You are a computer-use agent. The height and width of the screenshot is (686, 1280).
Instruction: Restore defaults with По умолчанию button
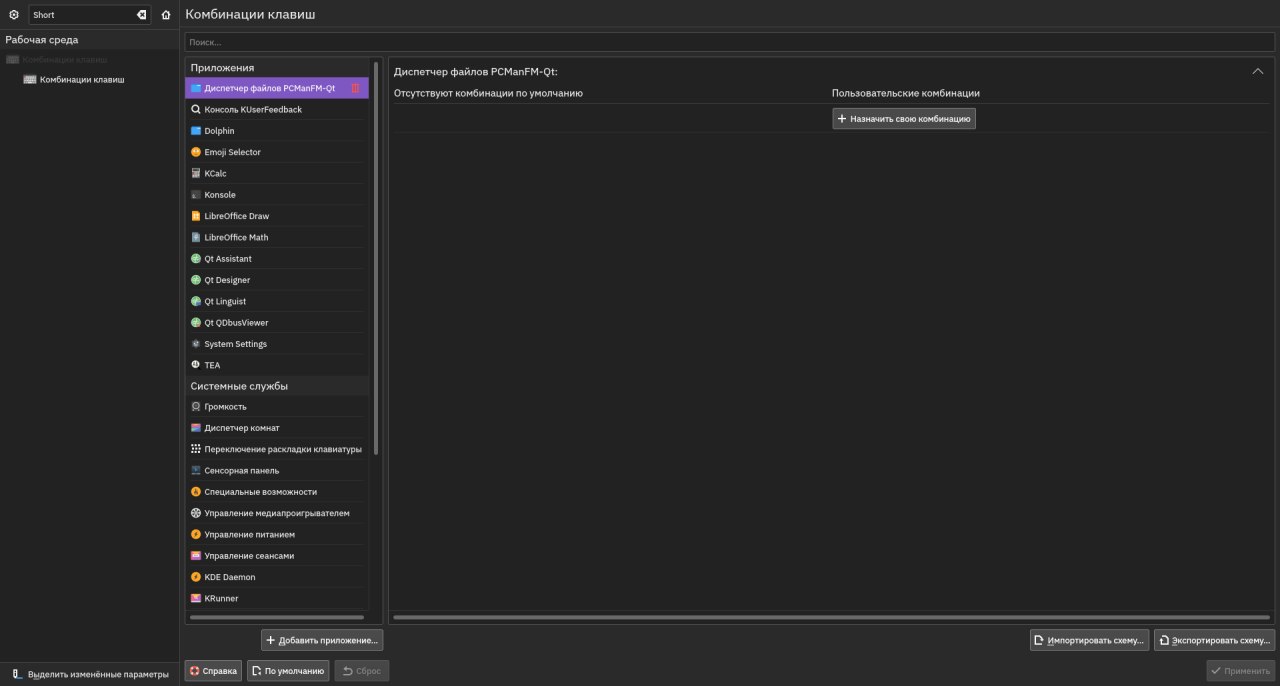coord(288,671)
